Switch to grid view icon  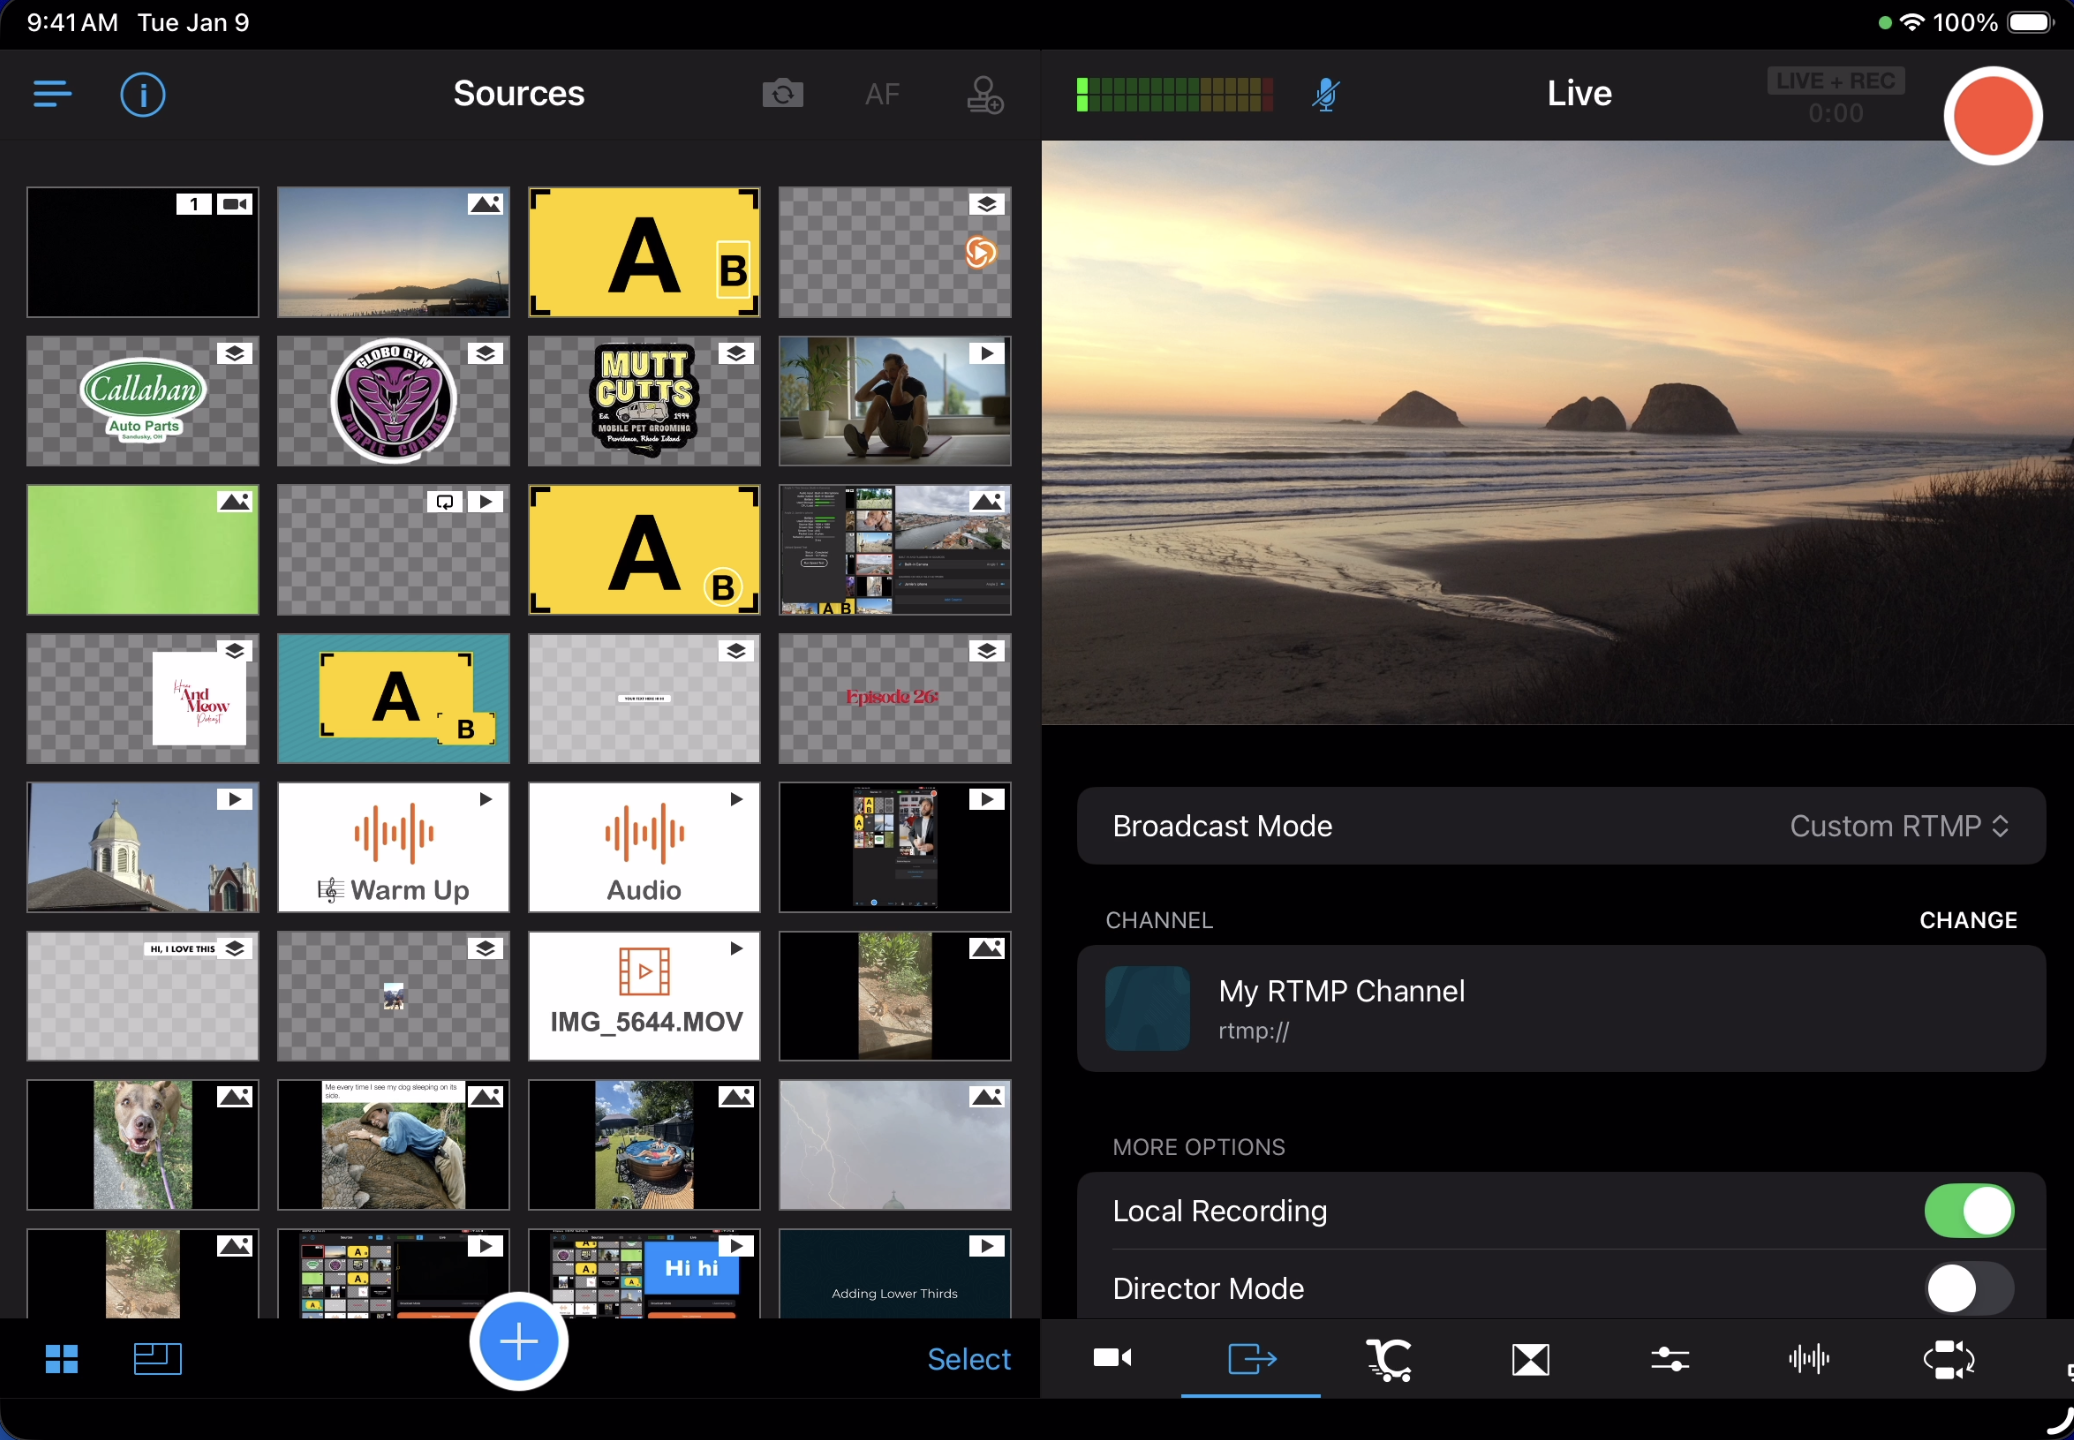coord(62,1359)
